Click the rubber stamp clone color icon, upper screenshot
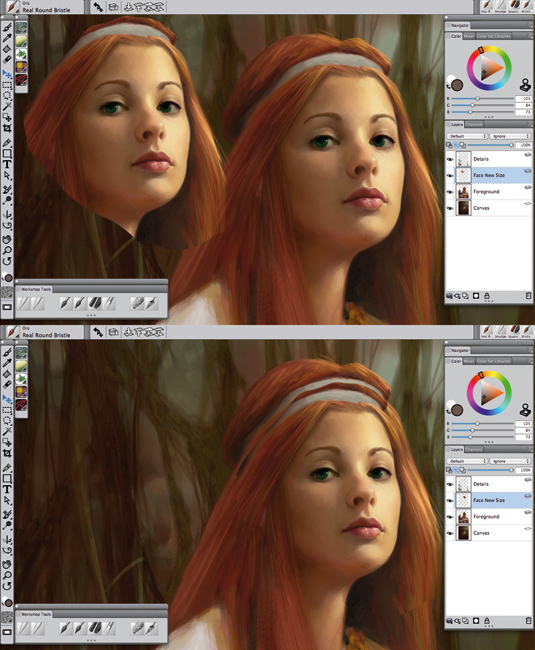 (x=525, y=85)
